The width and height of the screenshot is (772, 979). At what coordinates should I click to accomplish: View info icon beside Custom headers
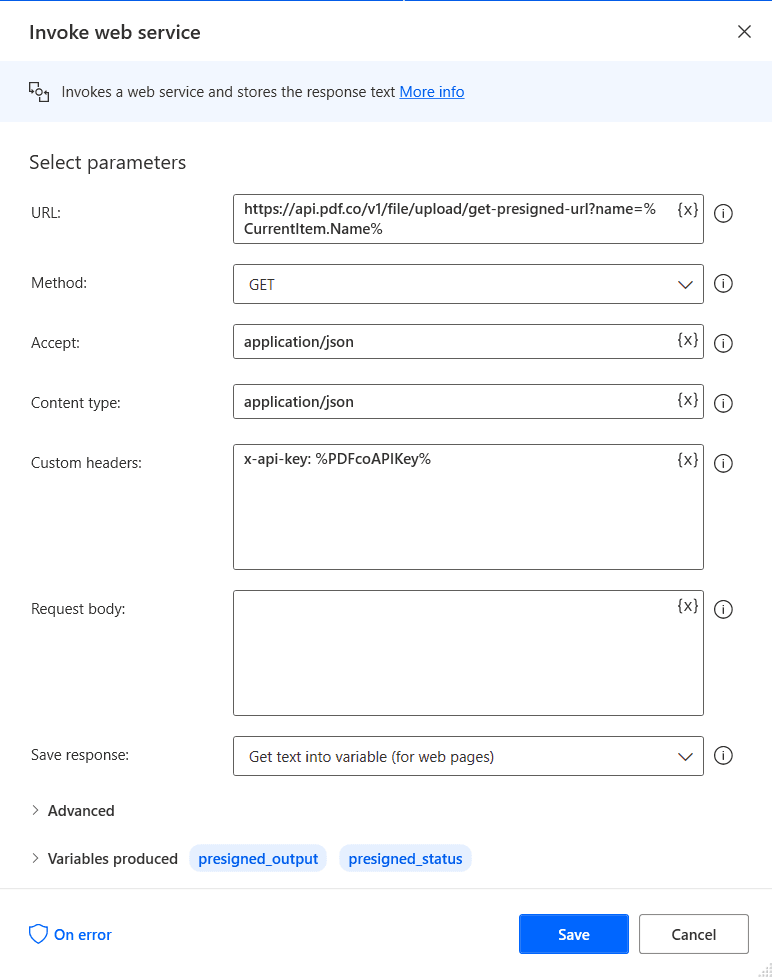[x=724, y=463]
